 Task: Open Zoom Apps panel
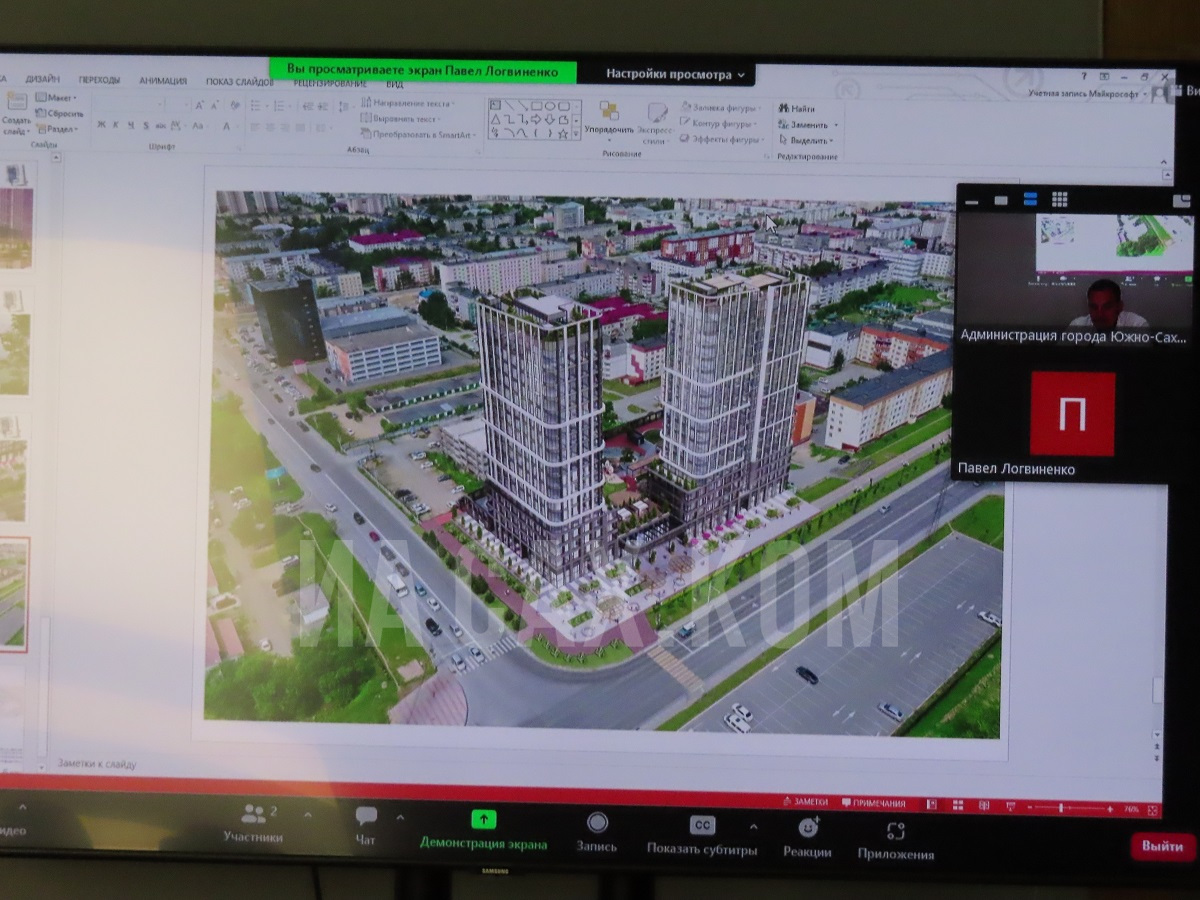(x=895, y=840)
